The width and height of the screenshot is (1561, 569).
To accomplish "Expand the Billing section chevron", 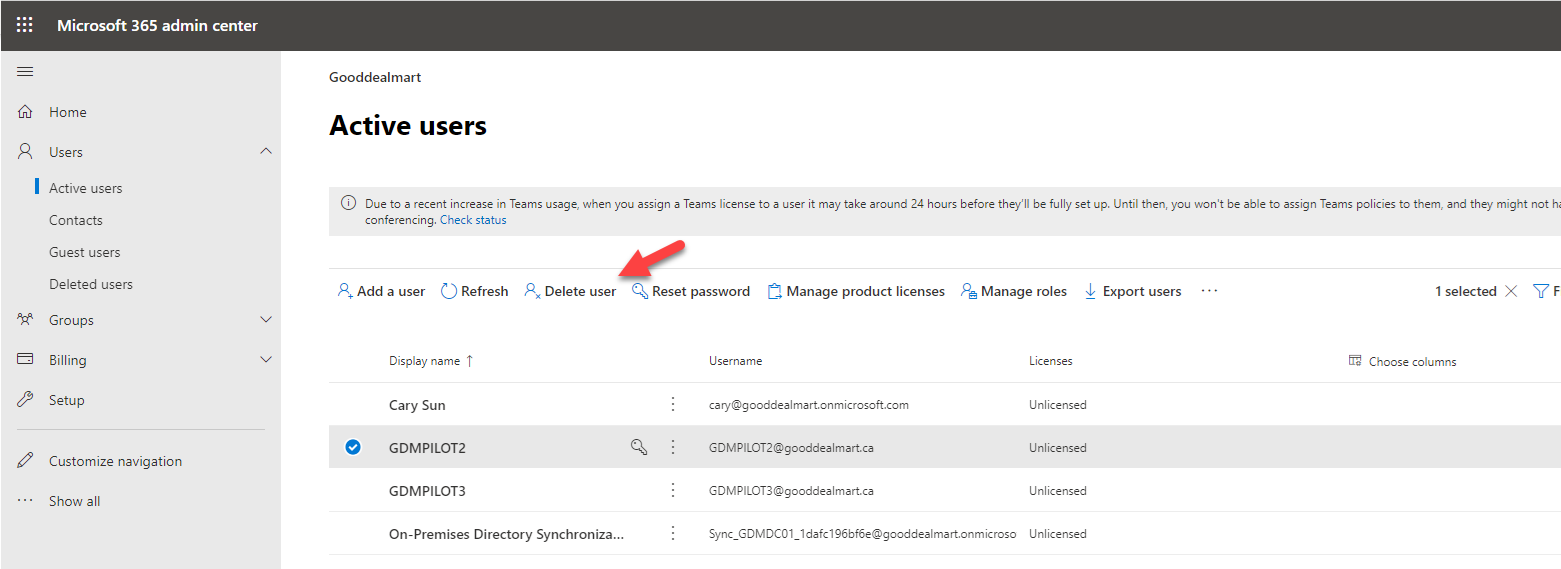I will 266,360.
